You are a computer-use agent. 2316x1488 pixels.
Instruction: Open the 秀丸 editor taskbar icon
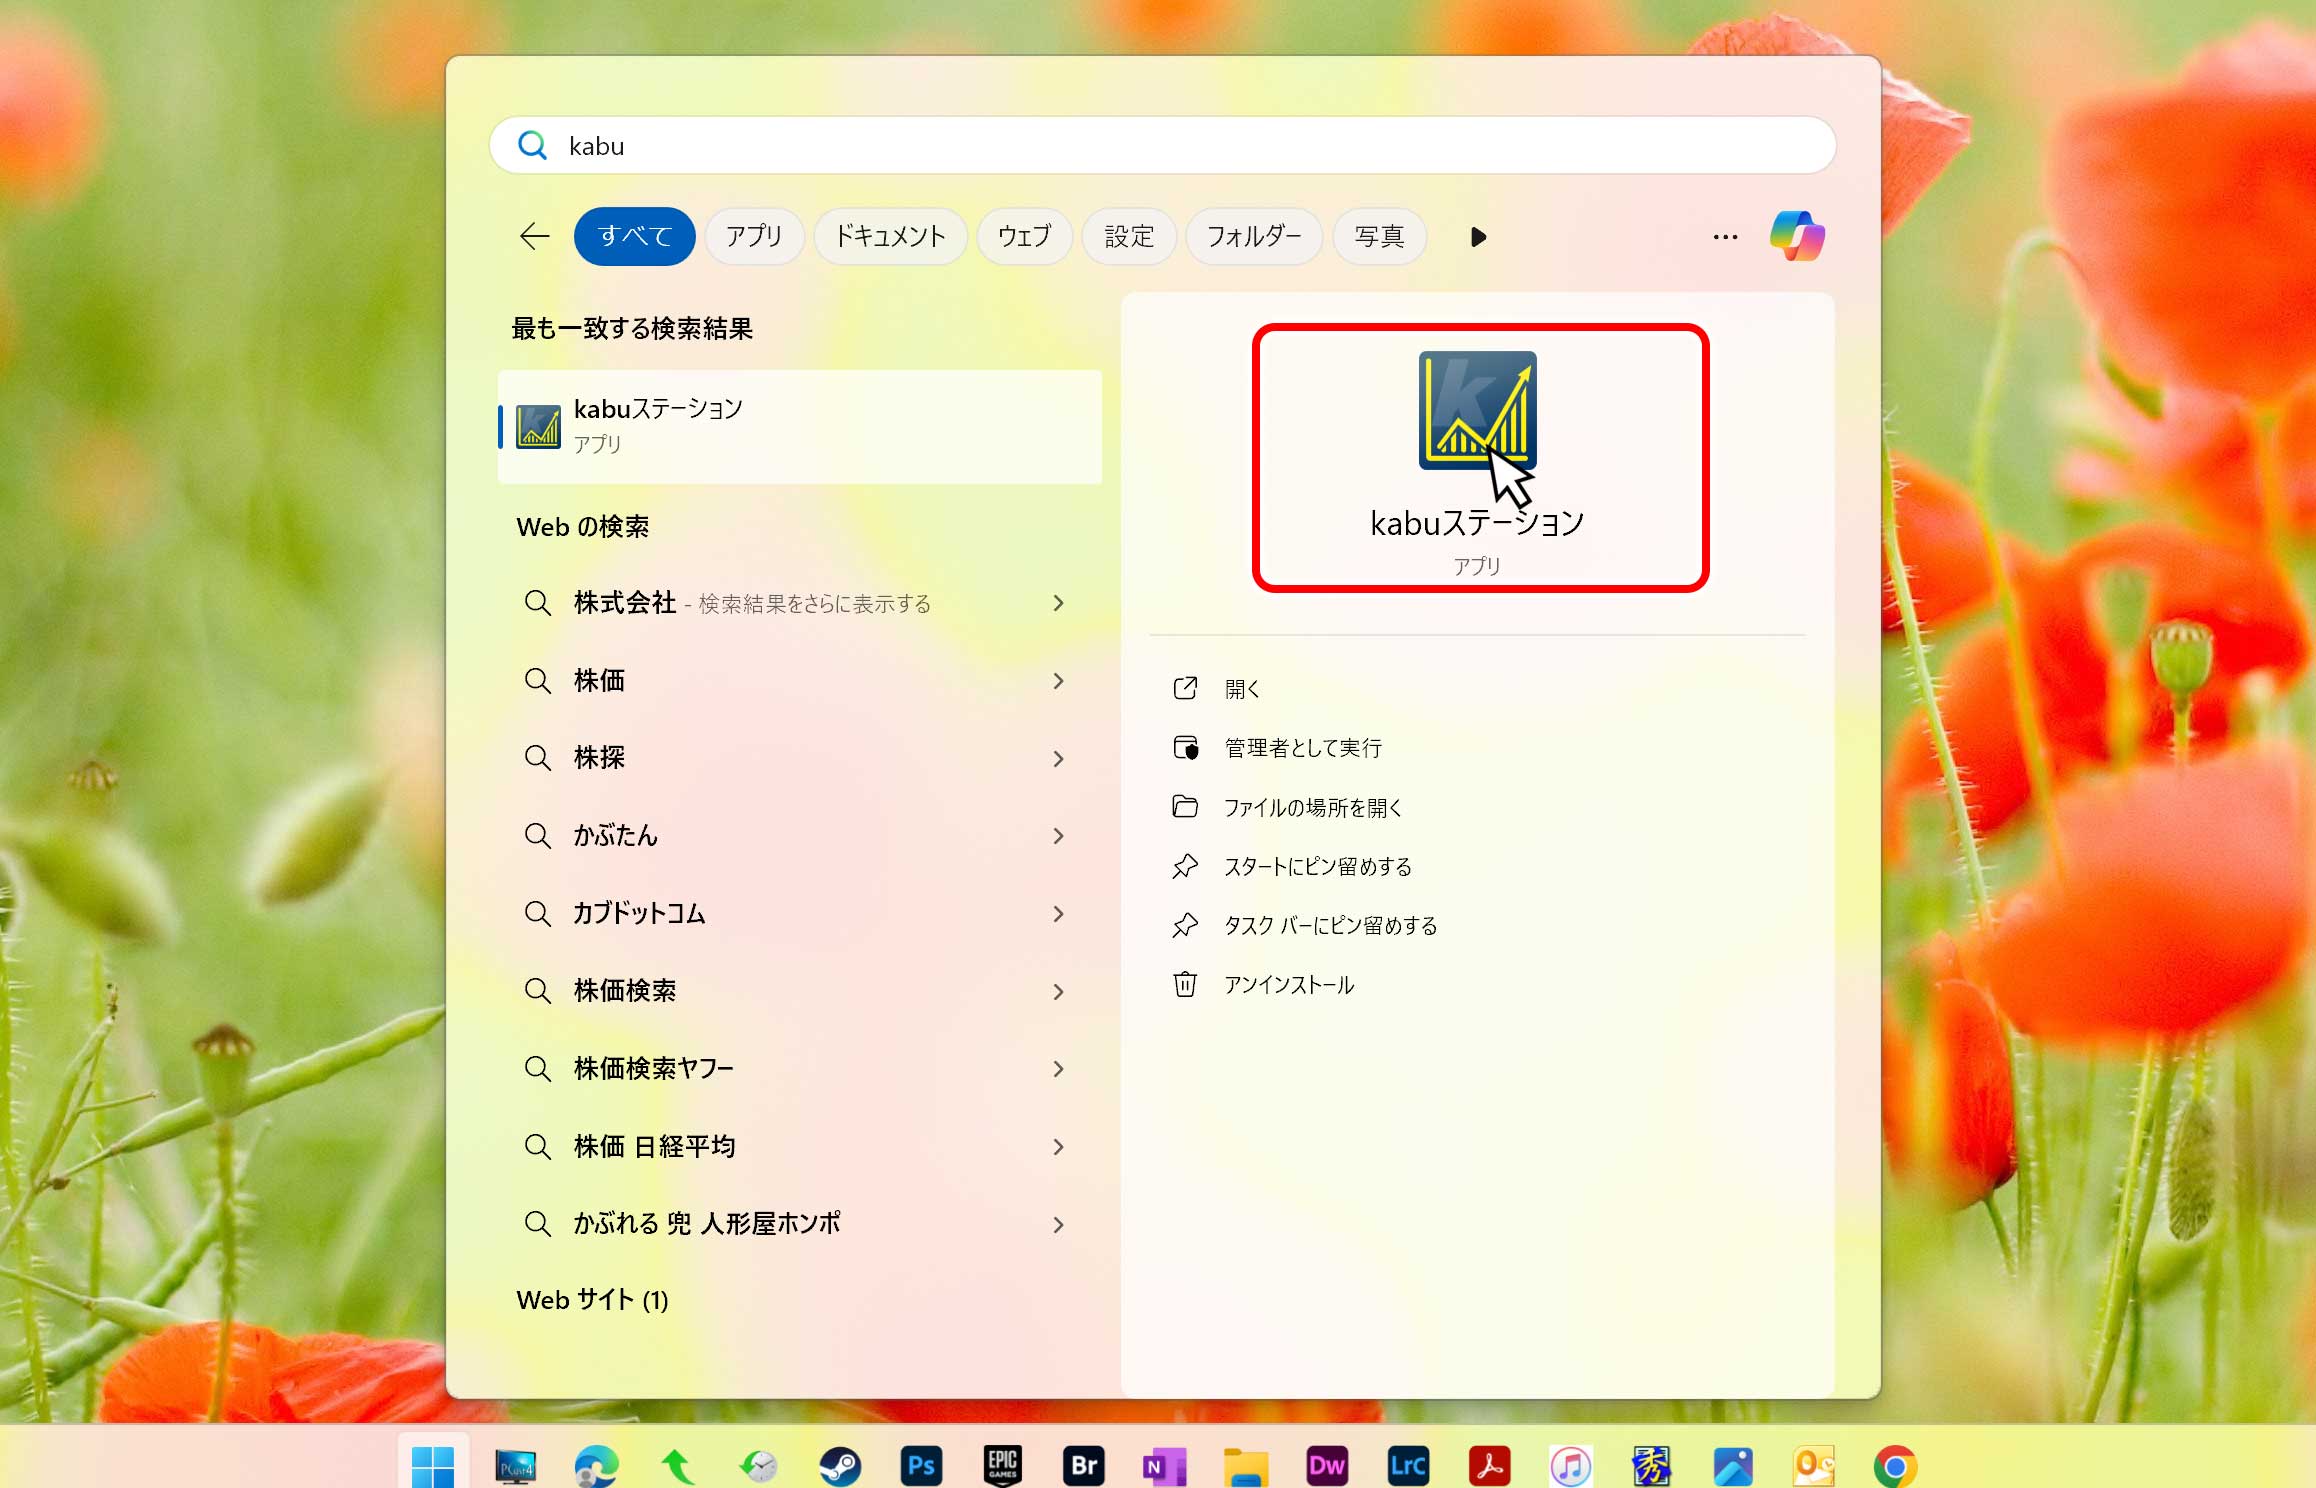[x=1652, y=1467]
